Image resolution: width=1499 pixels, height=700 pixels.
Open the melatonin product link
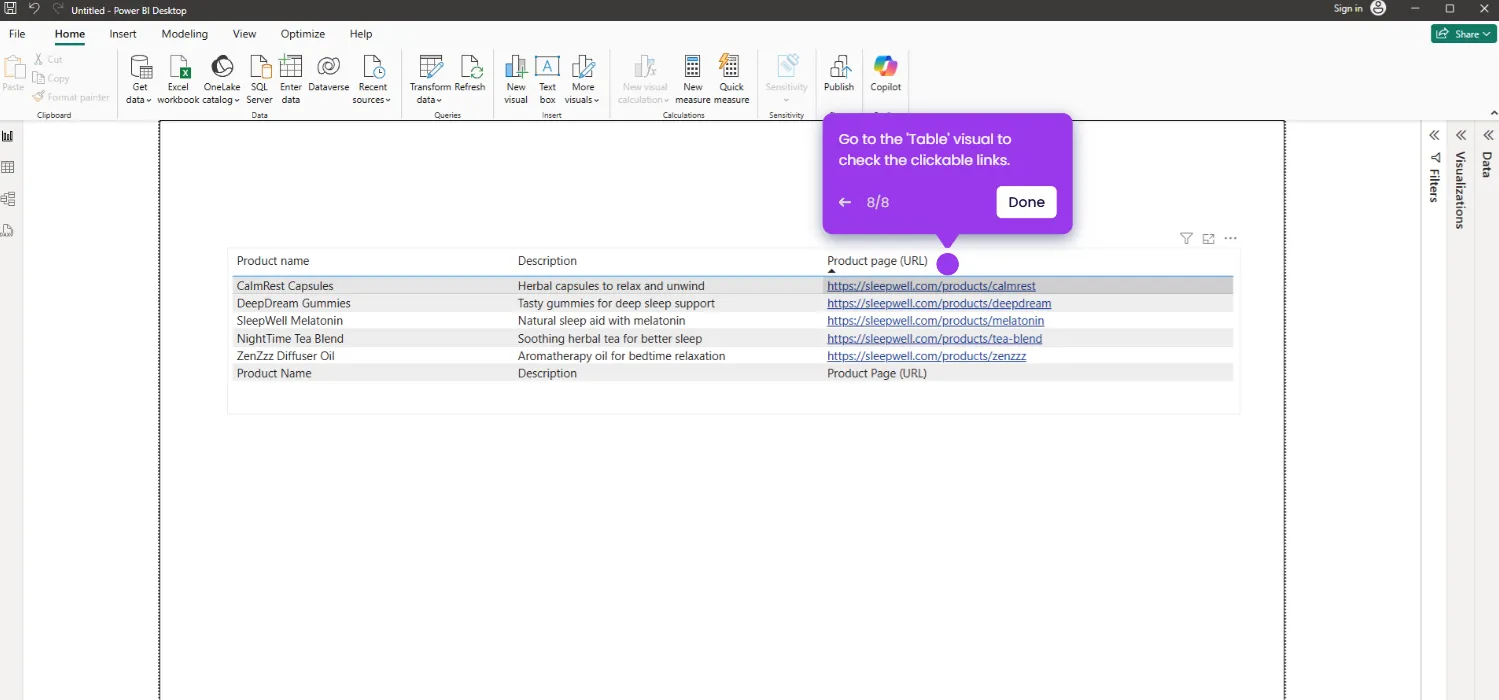(935, 321)
